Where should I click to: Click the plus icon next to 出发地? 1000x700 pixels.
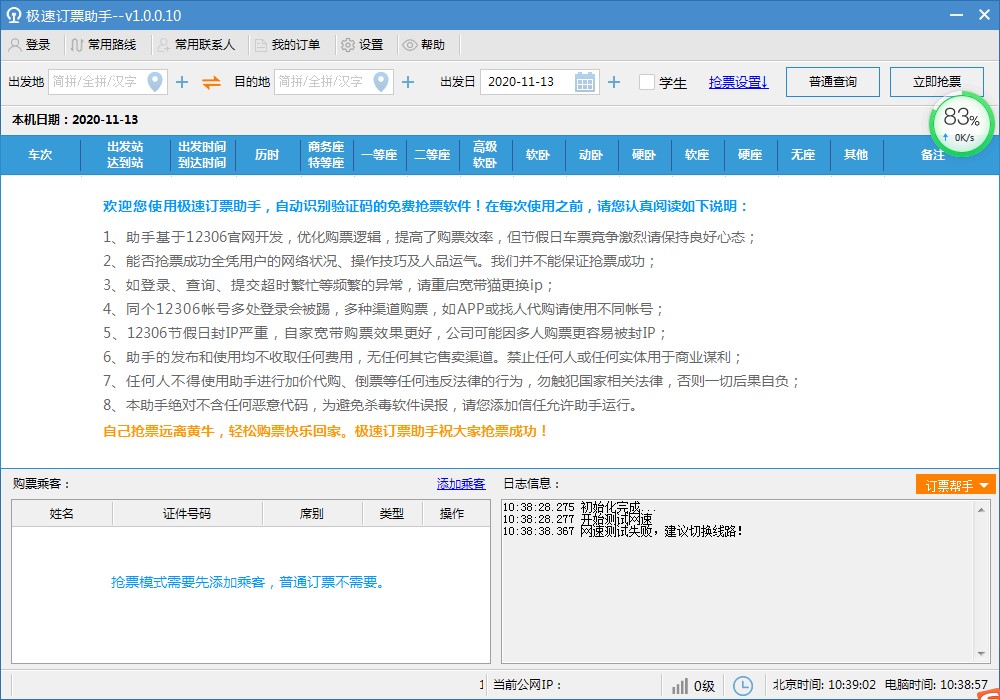[x=182, y=82]
